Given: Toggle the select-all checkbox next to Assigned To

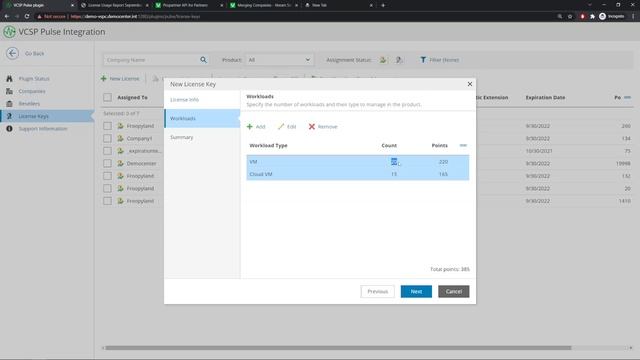Looking at the screenshot, I should [107, 98].
